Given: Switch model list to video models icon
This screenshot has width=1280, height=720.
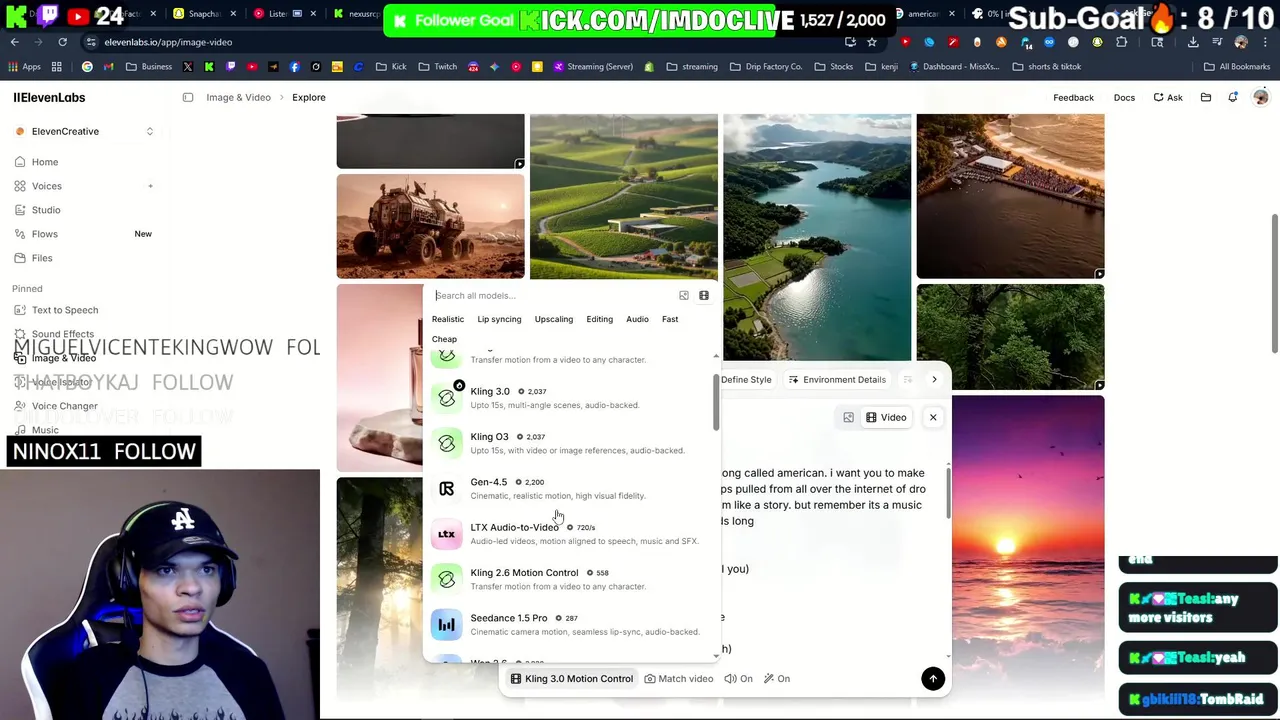Looking at the screenshot, I should click(x=704, y=295).
